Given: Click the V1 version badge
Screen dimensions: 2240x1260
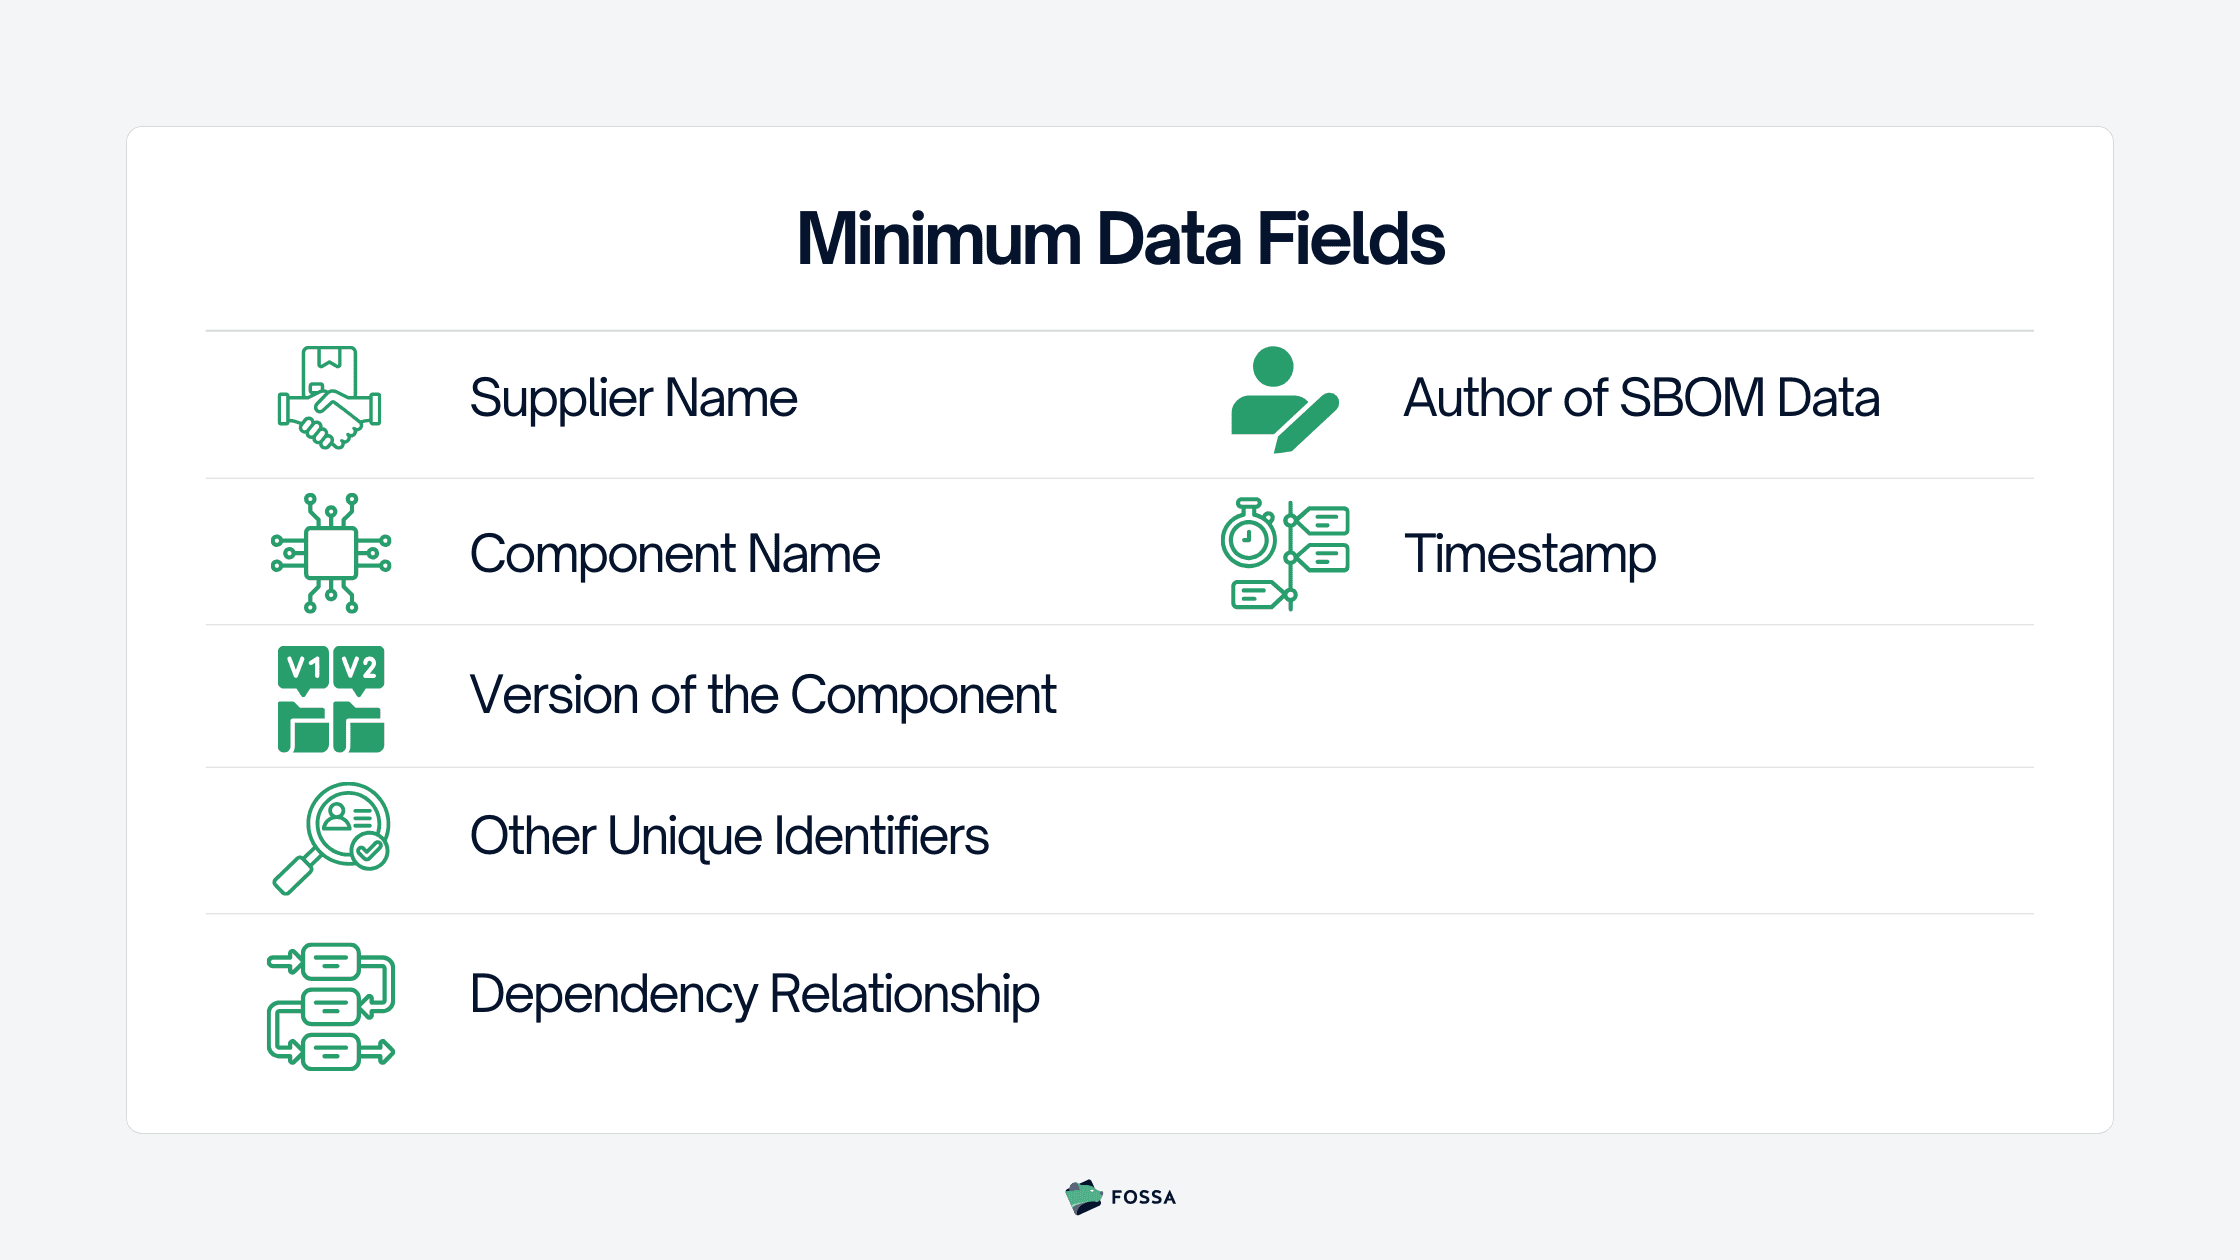Looking at the screenshot, I should pyautogui.click(x=303, y=668).
